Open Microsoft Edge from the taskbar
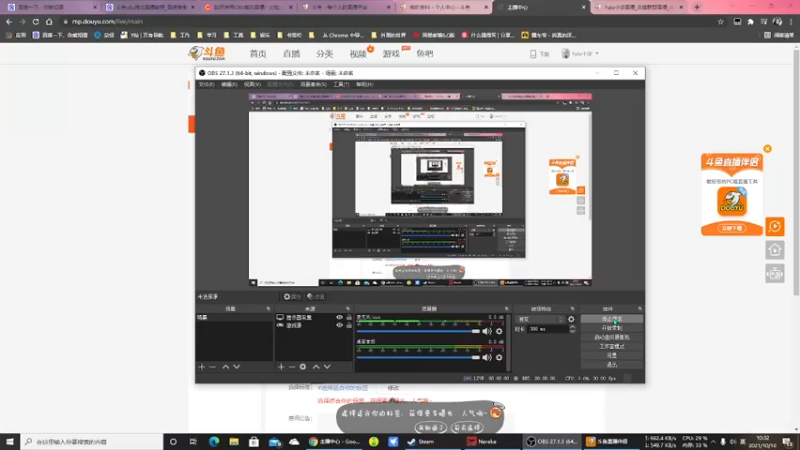Viewport: 800px width, 450px height. click(x=214, y=441)
